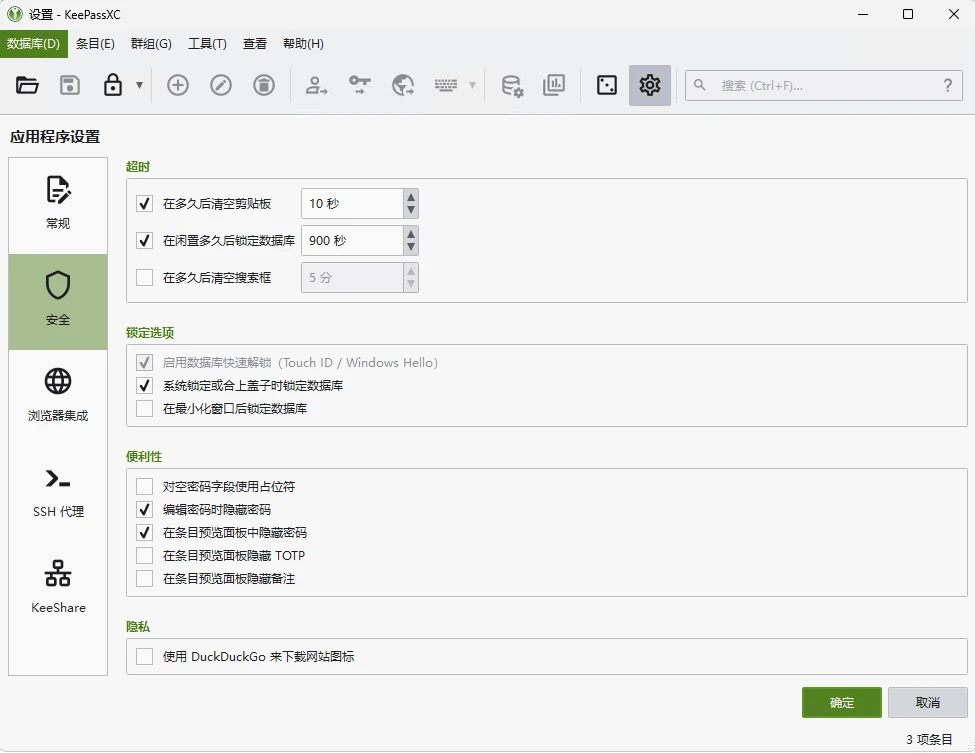Open the 条目(E) menu

coord(95,44)
